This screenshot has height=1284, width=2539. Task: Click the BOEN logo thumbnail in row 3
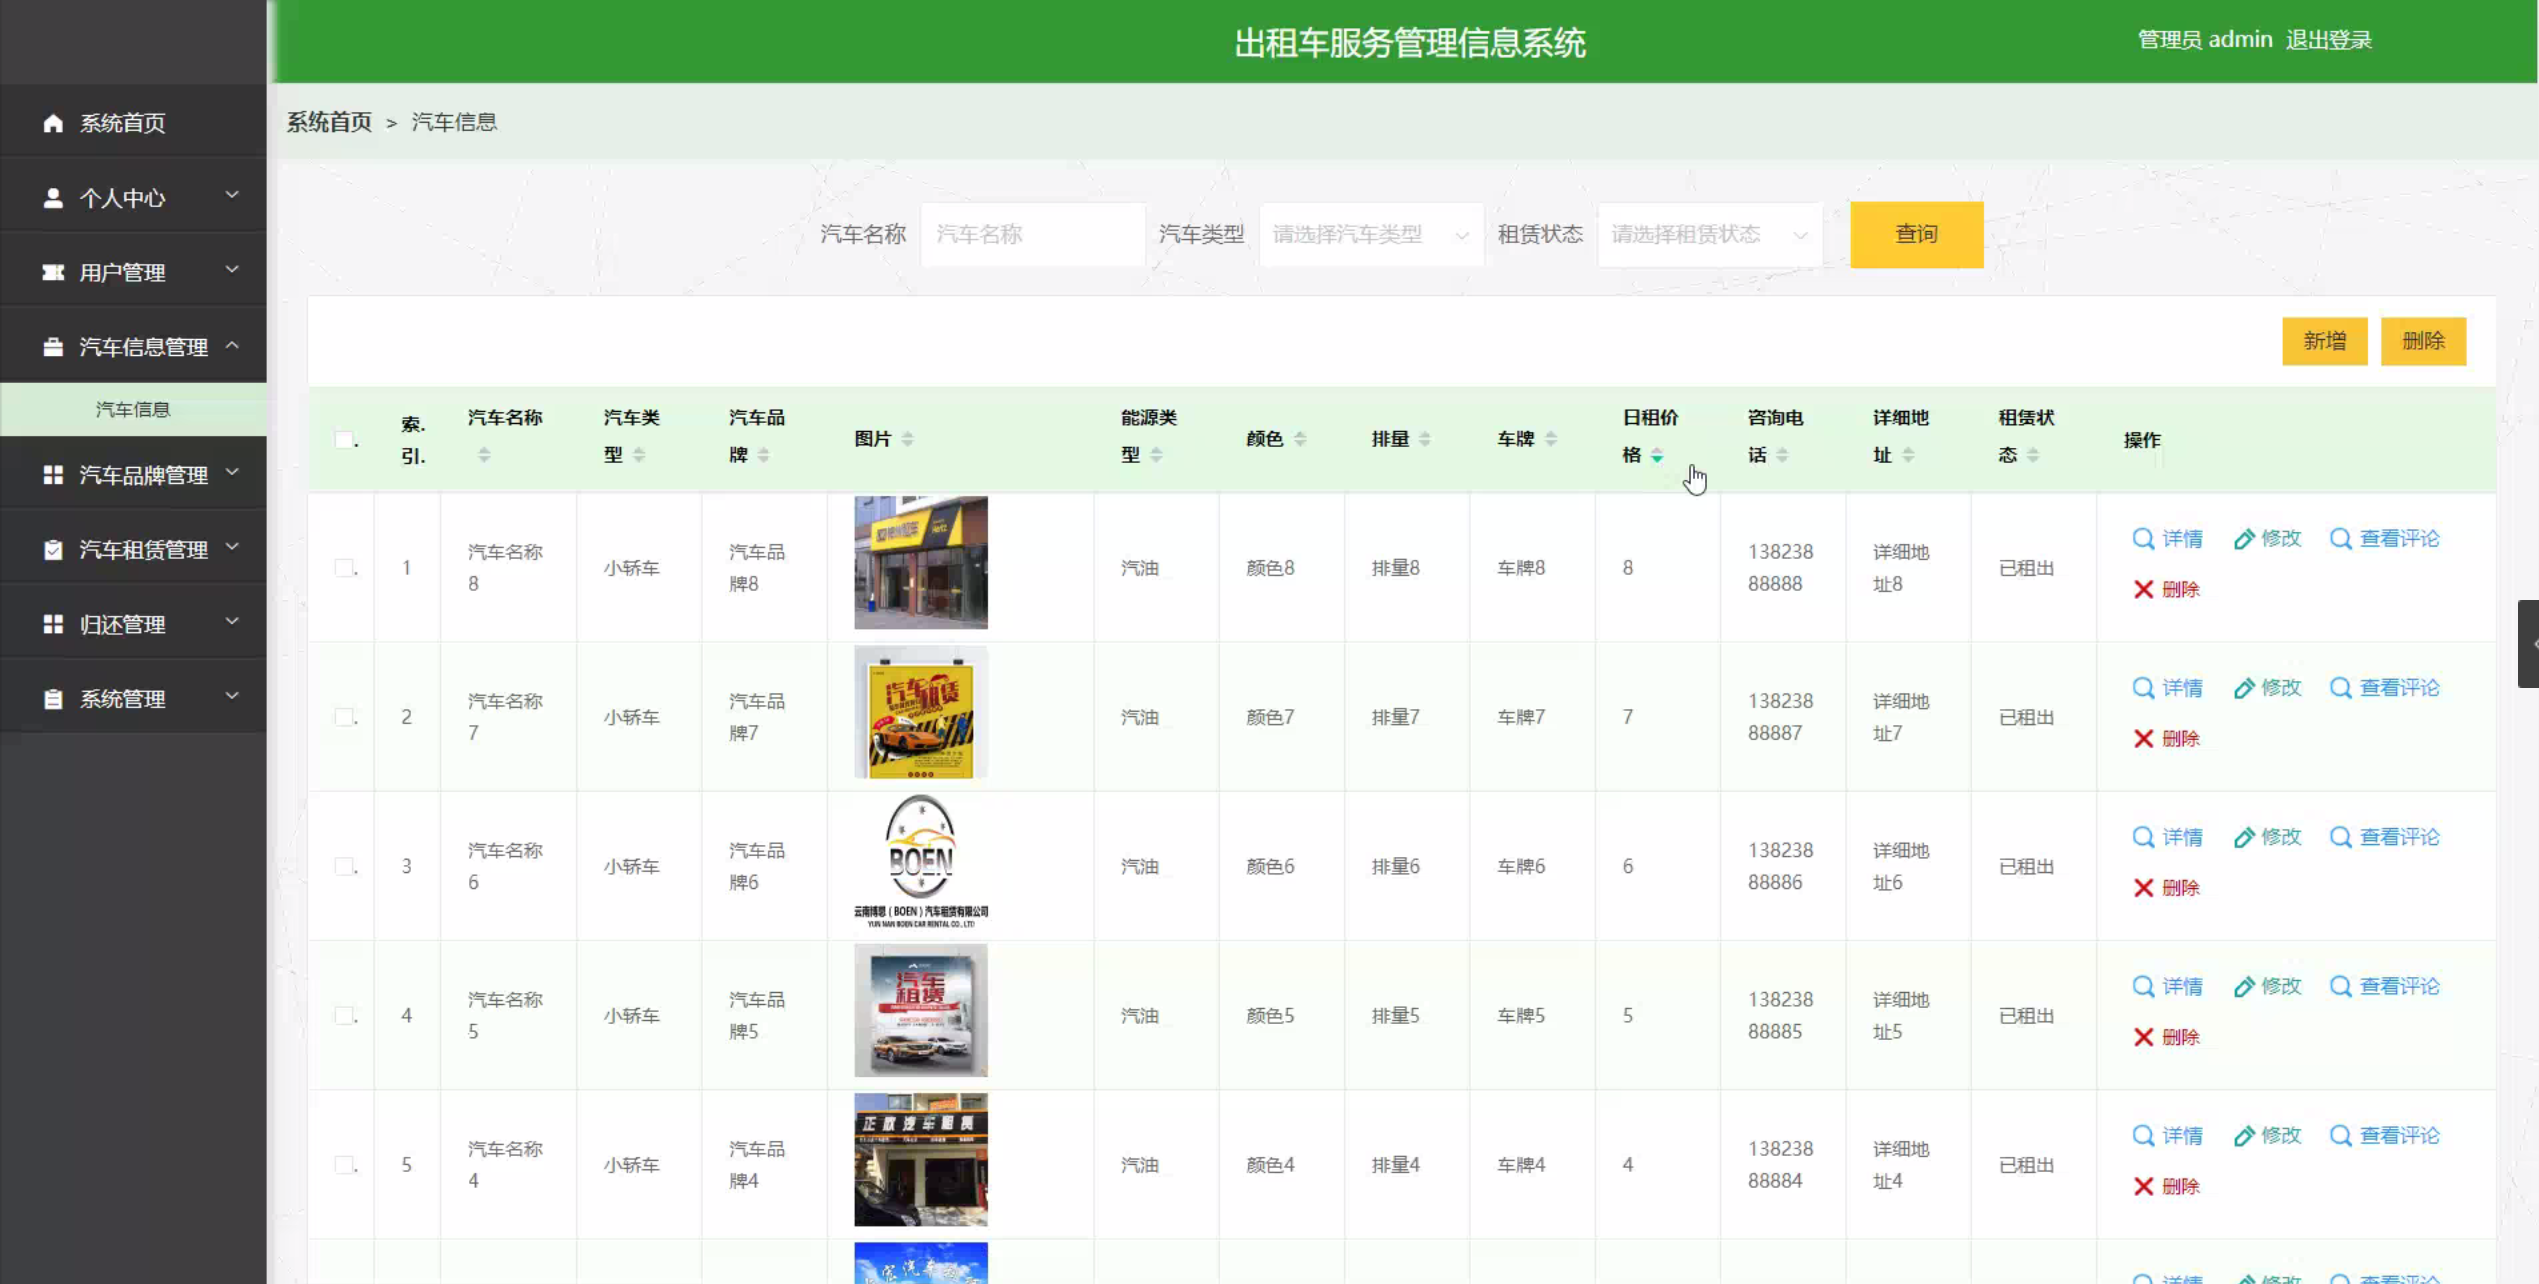(920, 862)
